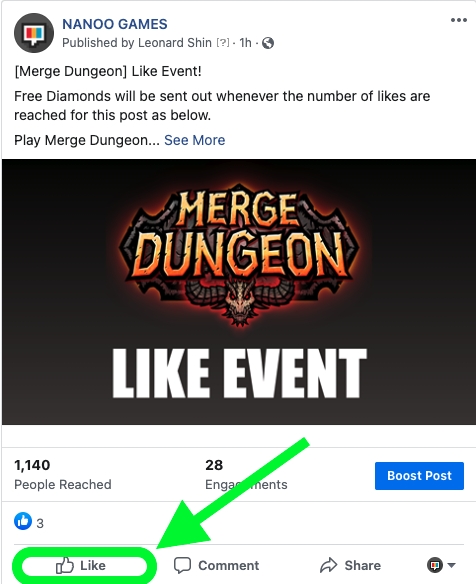The image size is (476, 584).
Task: Expand post text with See More
Action: [x=194, y=140]
